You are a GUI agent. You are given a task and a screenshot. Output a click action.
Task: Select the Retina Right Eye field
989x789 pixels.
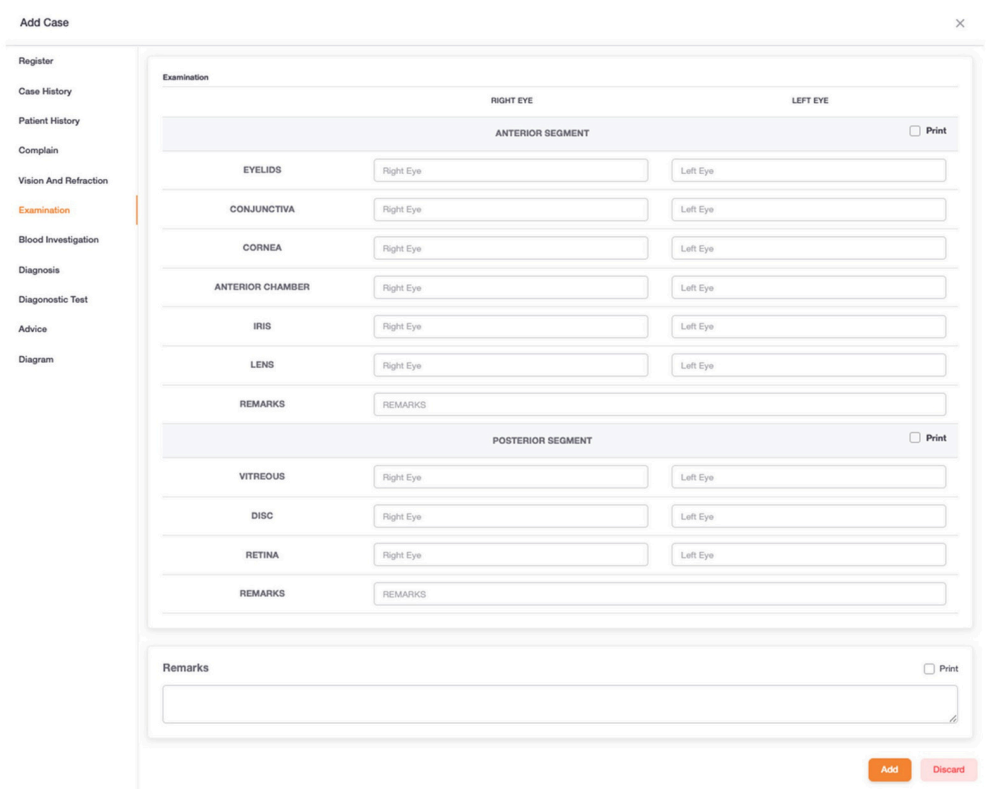tap(510, 555)
